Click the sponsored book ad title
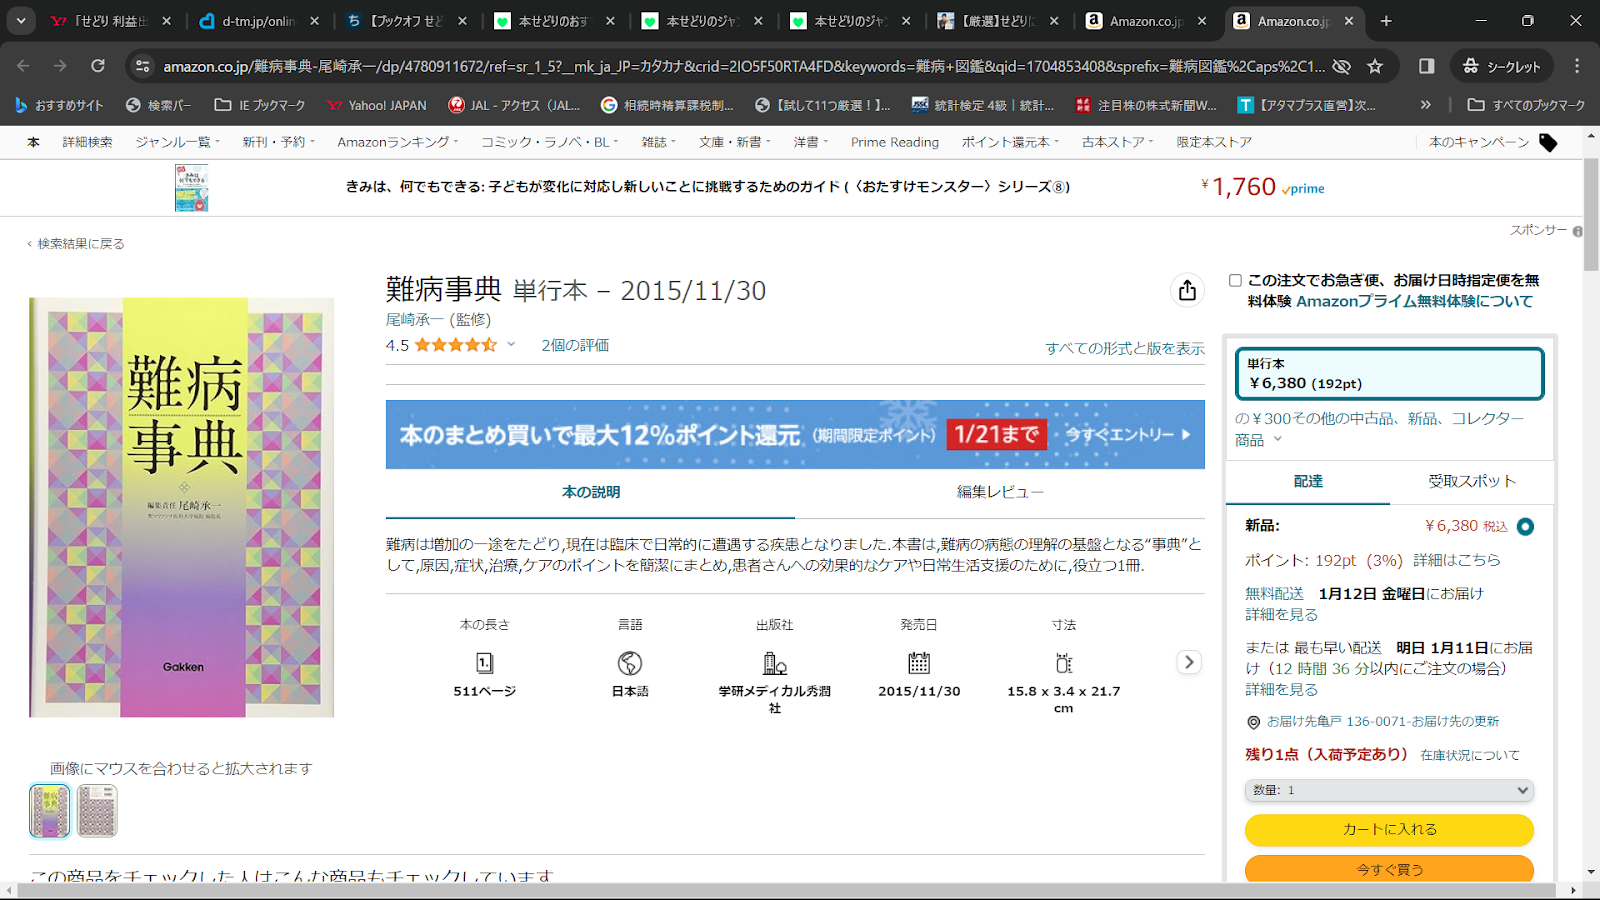Screen dimensions: 1600x900 708,187
